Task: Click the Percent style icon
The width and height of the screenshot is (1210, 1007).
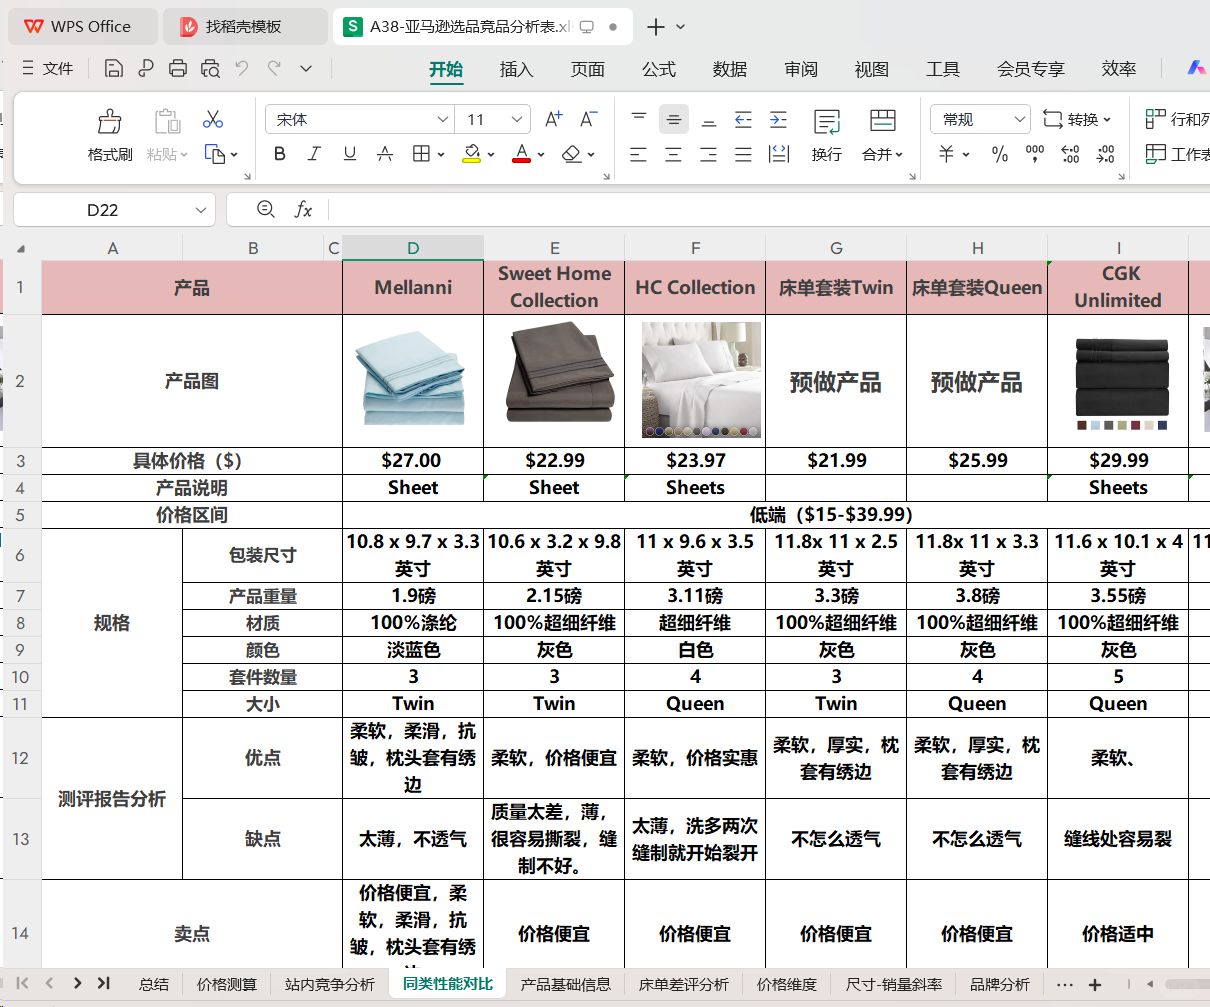Action: click(x=1000, y=154)
